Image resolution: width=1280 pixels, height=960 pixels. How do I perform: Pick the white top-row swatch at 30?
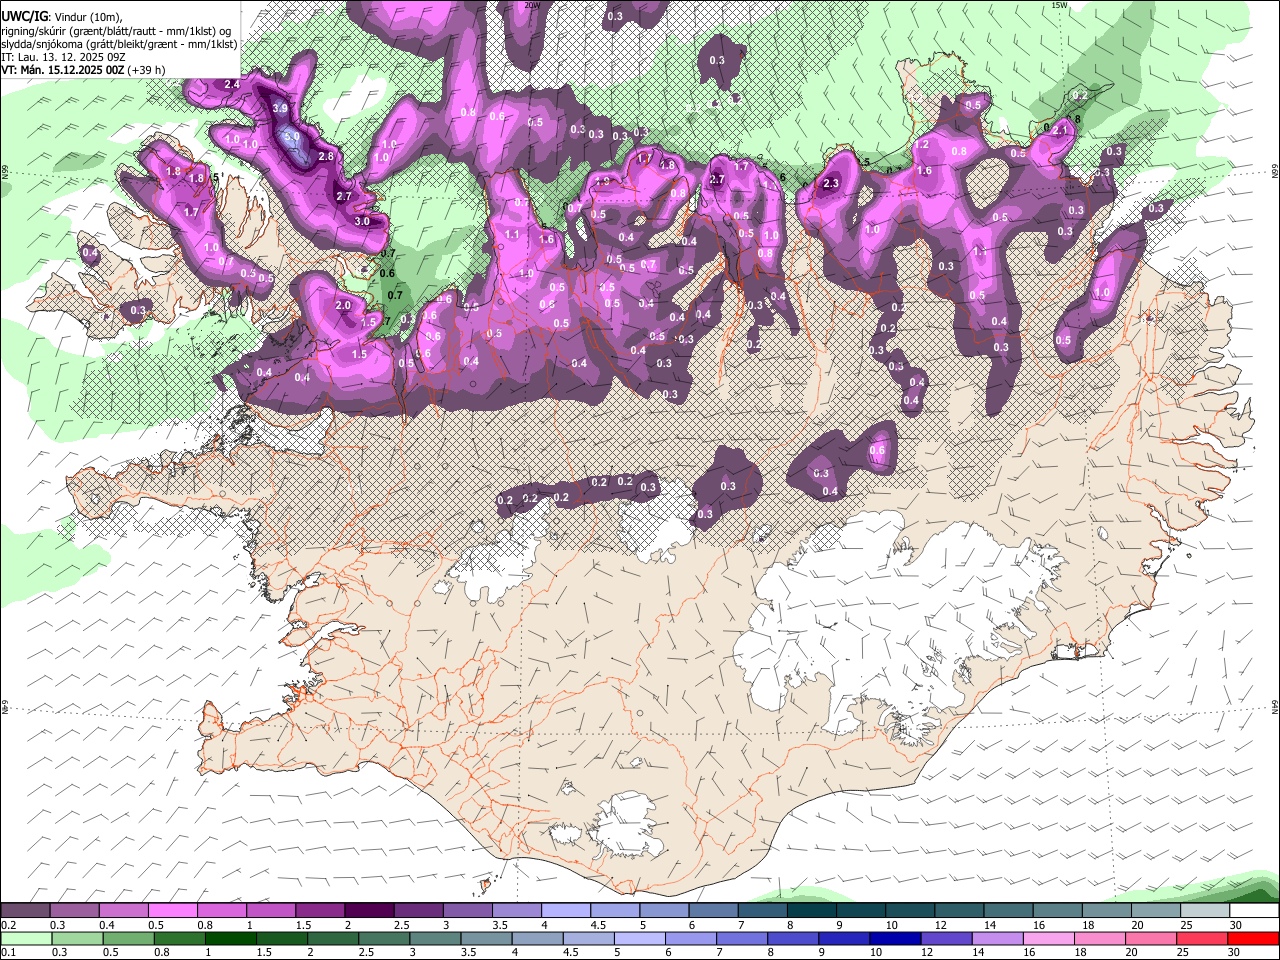coord(1254,911)
